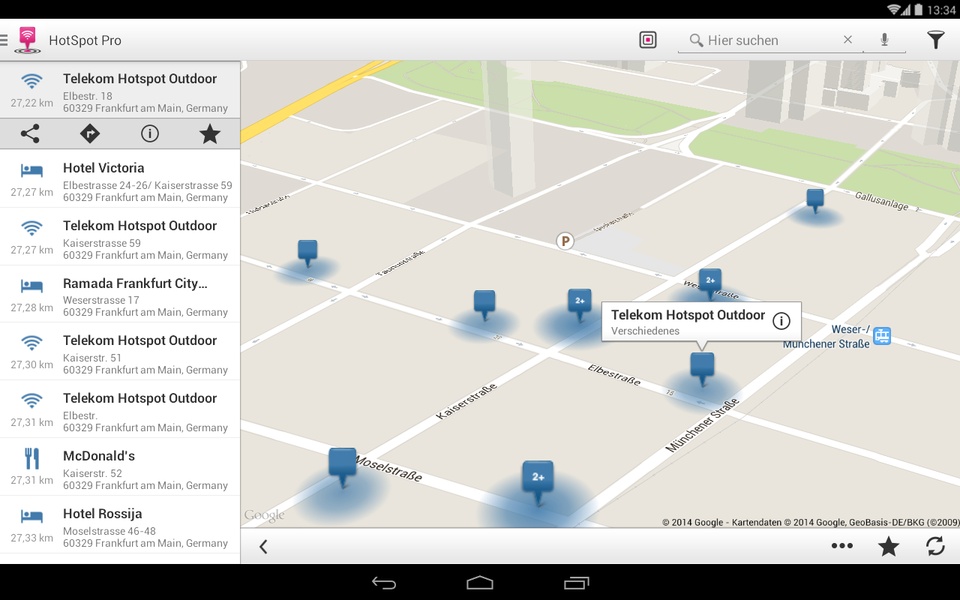The width and height of the screenshot is (960, 600).
Task: Focus the Hier suchen search field
Action: pyautogui.click(x=770, y=40)
